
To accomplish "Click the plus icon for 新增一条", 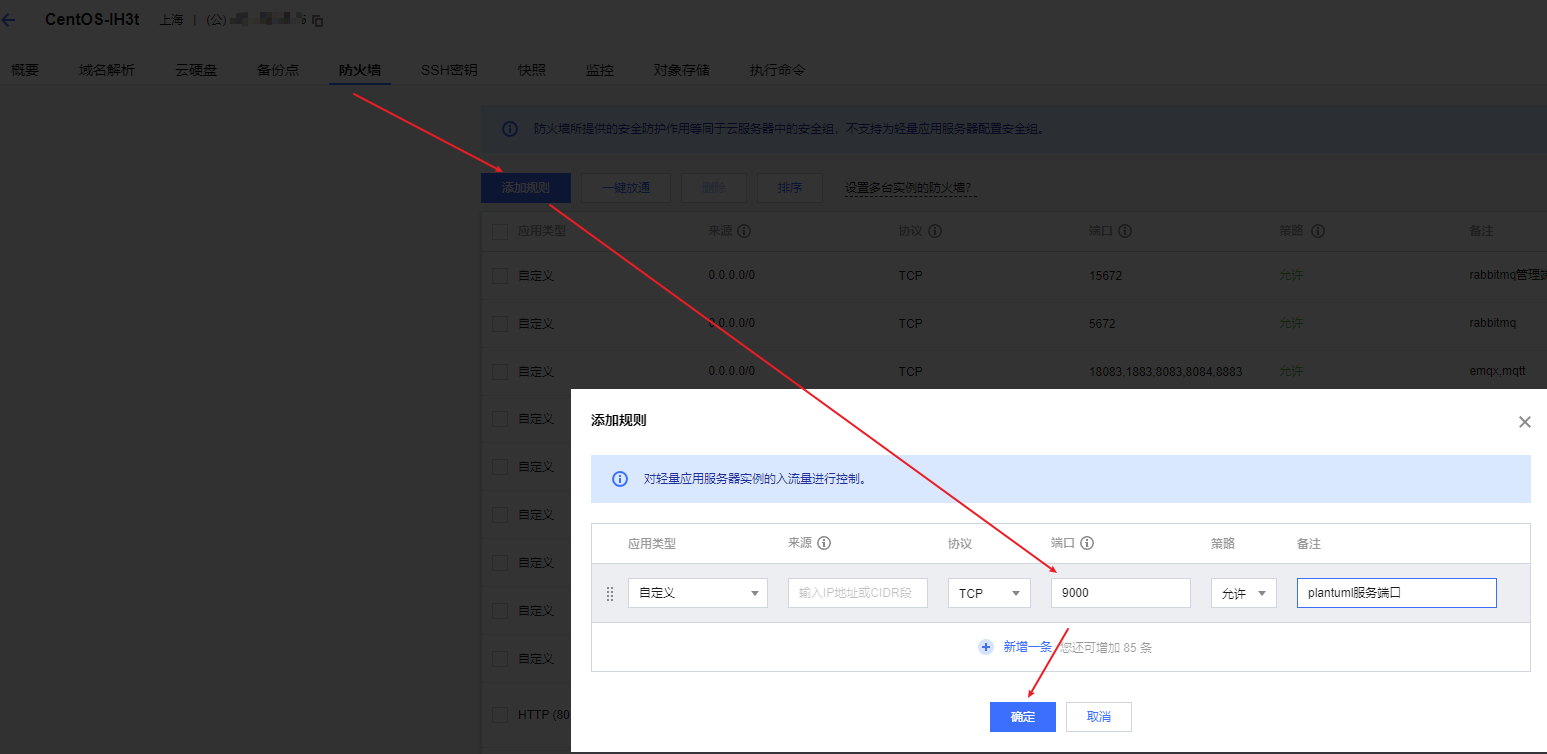I will (x=985, y=647).
